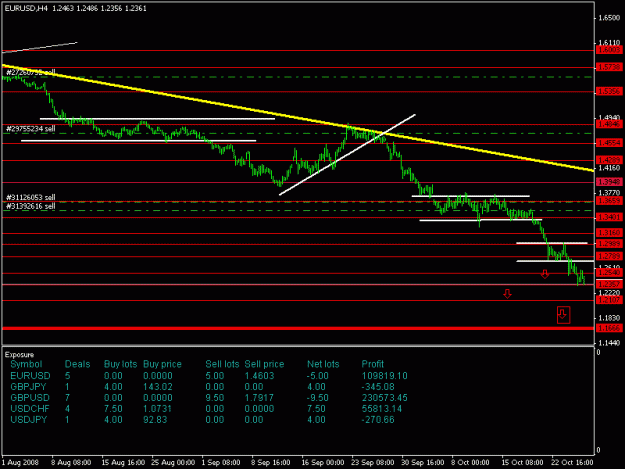Click the -270.66 profit value
Viewport: 625px width, 469px height.
tap(378, 420)
